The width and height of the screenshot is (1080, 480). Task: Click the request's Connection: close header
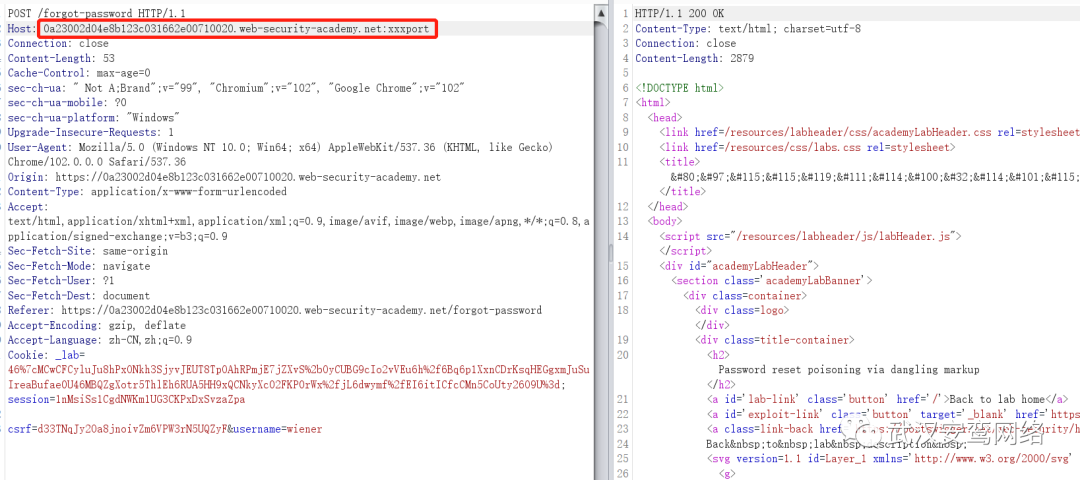[x=58, y=43]
